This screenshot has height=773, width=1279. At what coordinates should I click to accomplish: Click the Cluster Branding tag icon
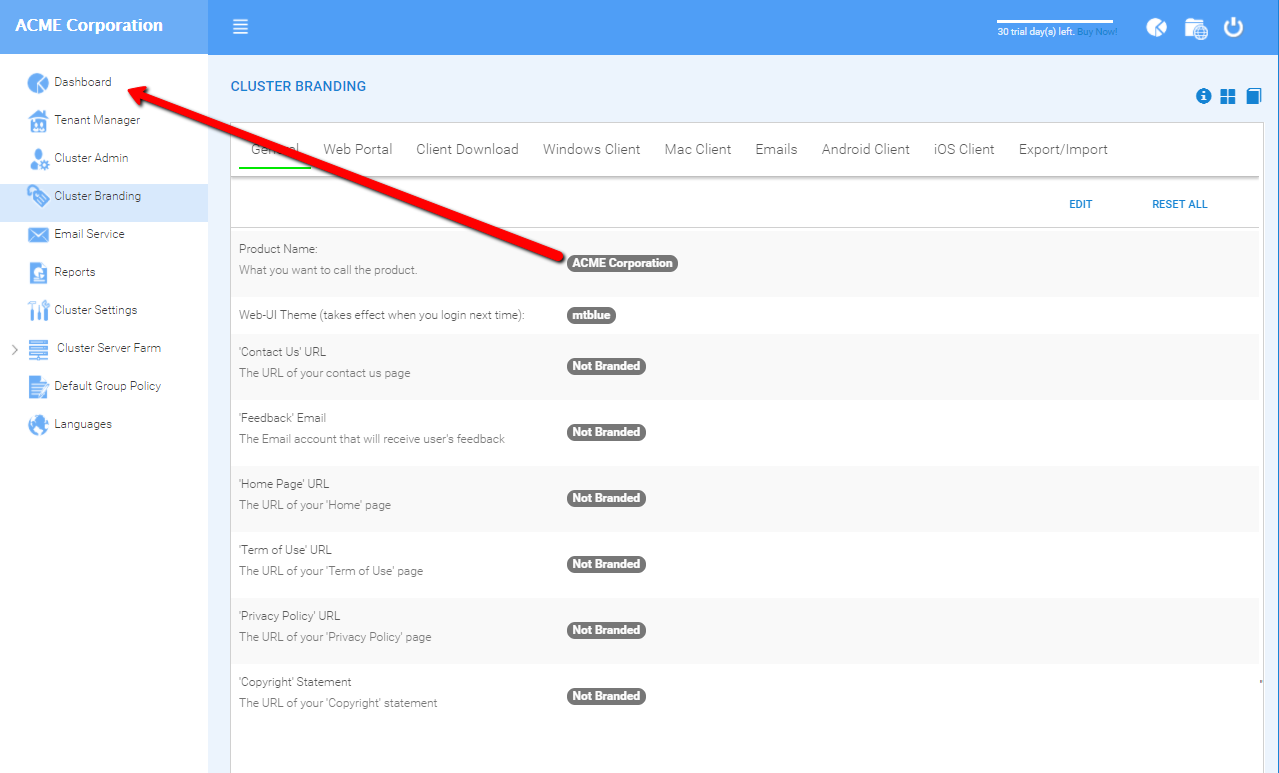38,197
